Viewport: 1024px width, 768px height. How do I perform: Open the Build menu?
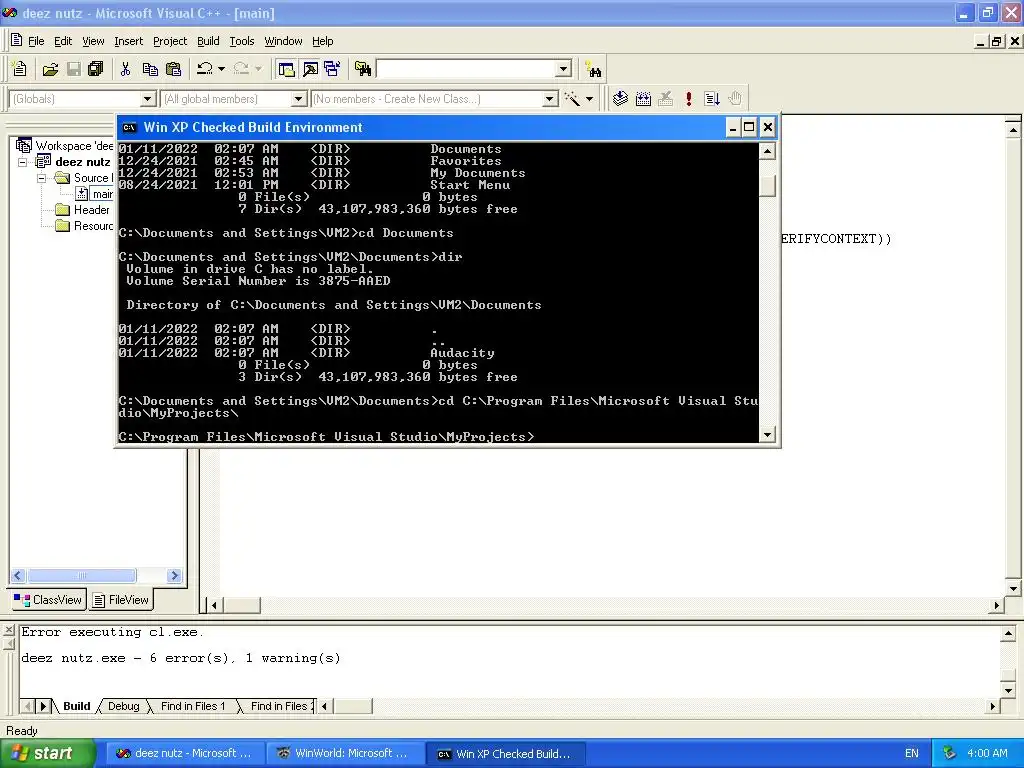coord(208,41)
